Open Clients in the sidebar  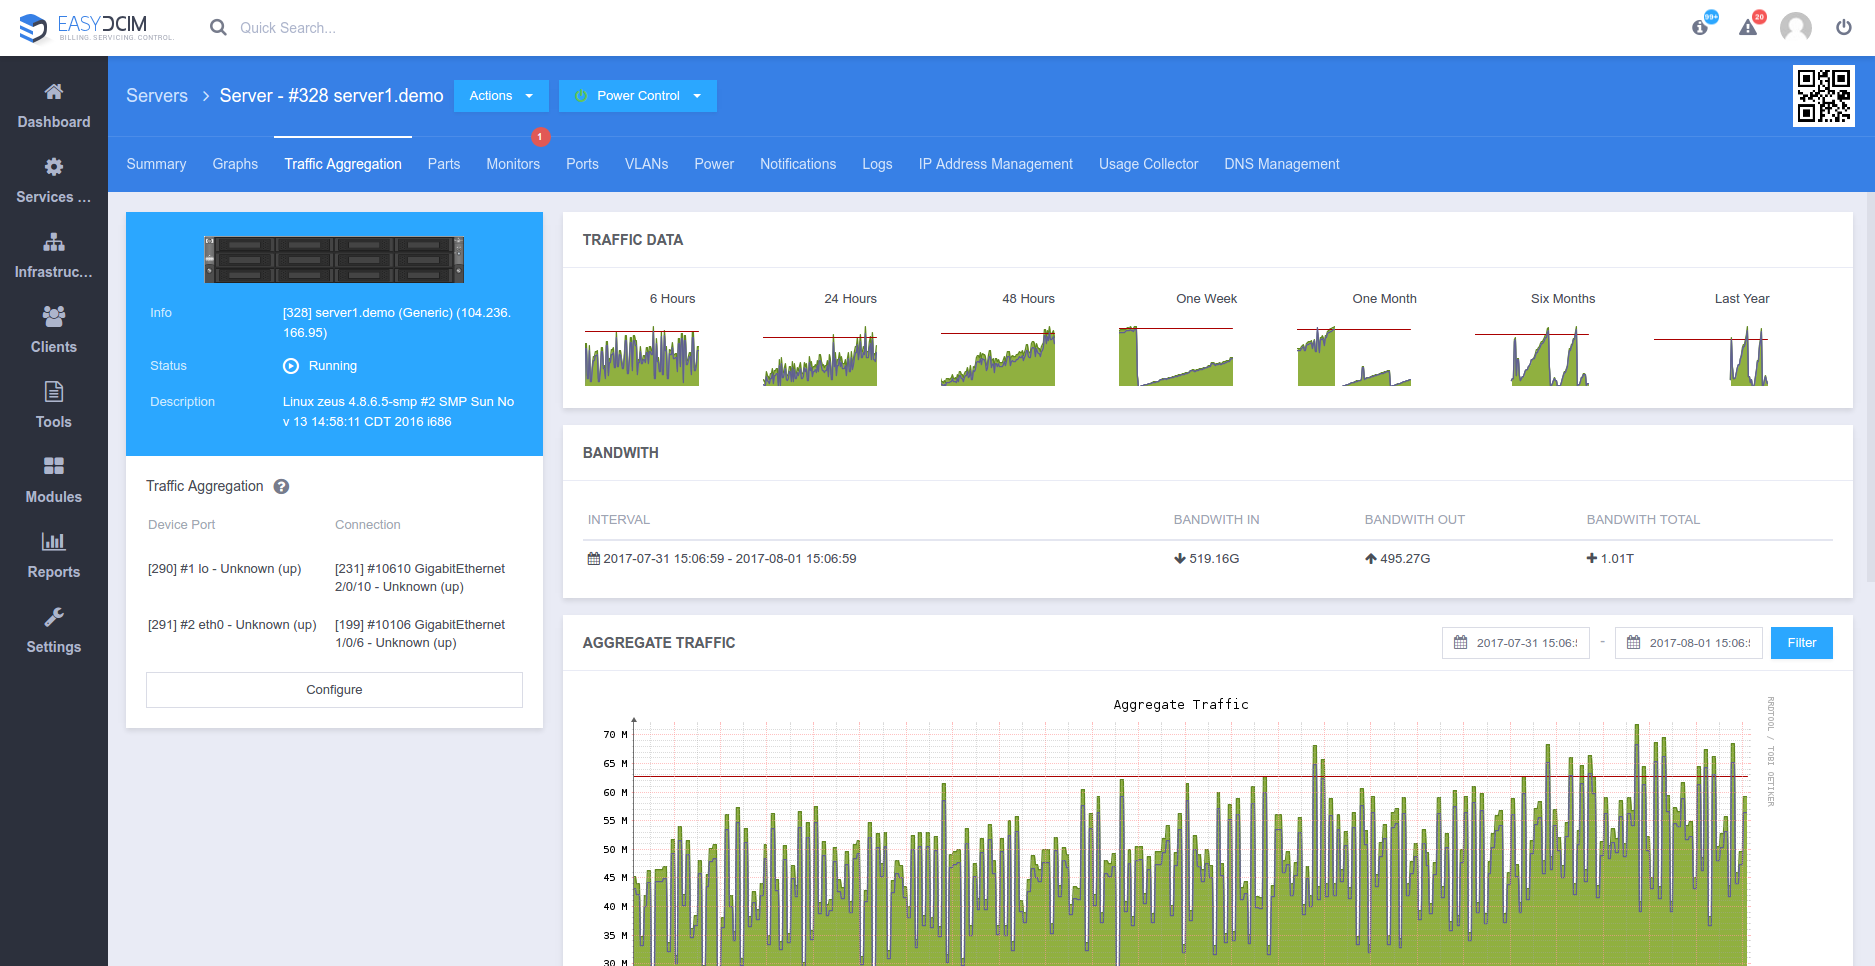54,331
